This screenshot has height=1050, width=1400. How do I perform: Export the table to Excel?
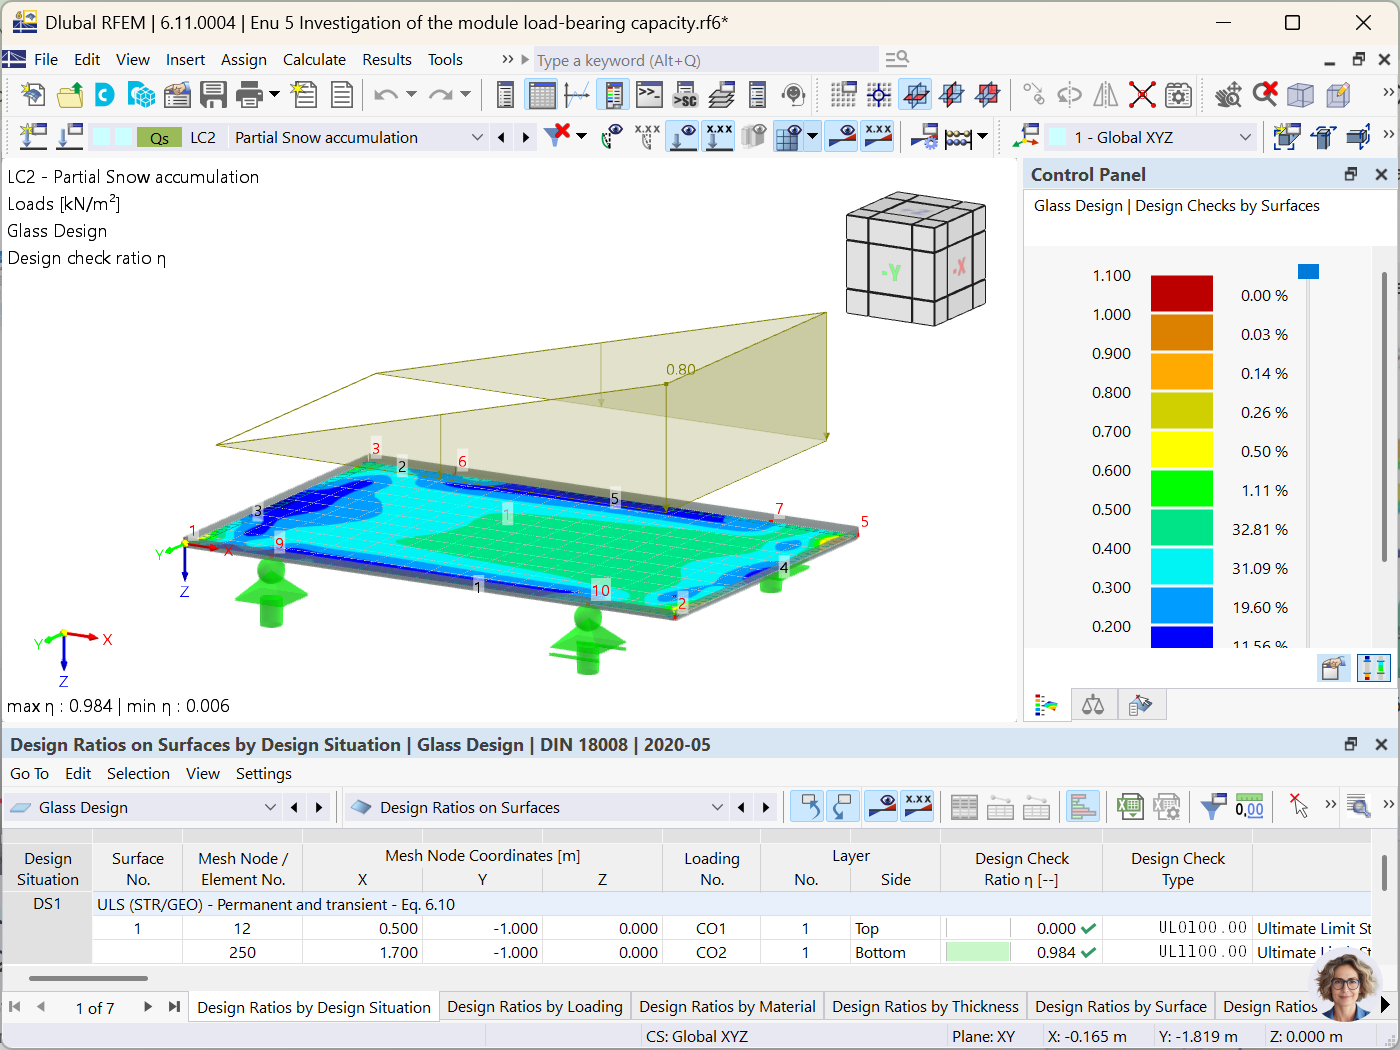click(1130, 806)
